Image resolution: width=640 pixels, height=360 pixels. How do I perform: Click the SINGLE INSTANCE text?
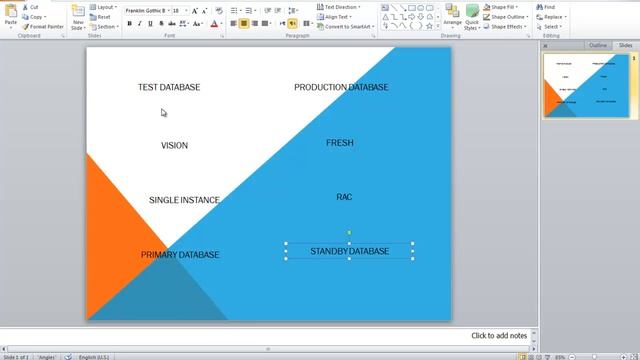(x=184, y=200)
